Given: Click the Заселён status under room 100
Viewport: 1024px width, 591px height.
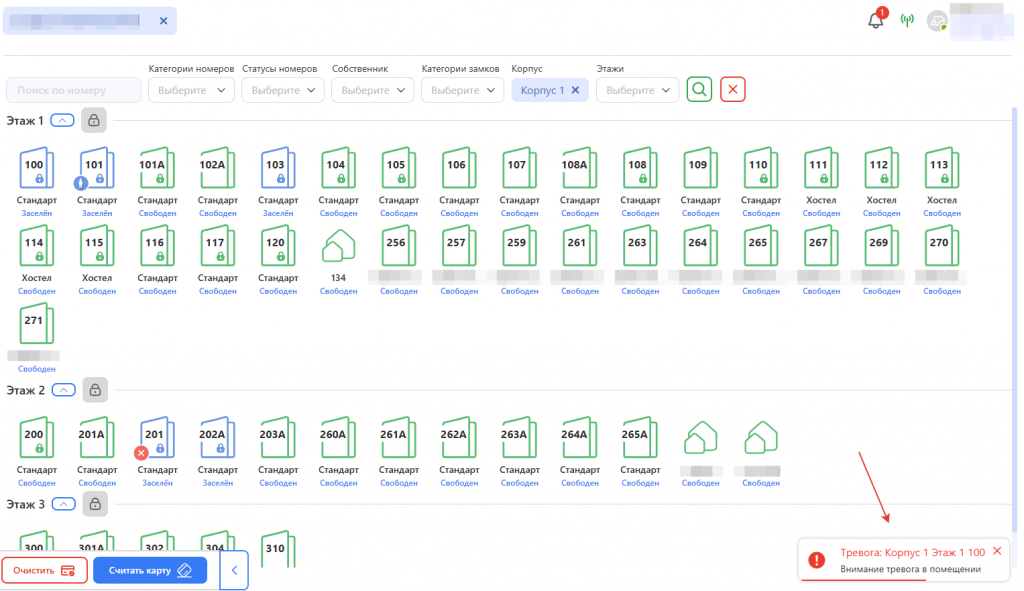Looking at the screenshot, I should point(37,214).
